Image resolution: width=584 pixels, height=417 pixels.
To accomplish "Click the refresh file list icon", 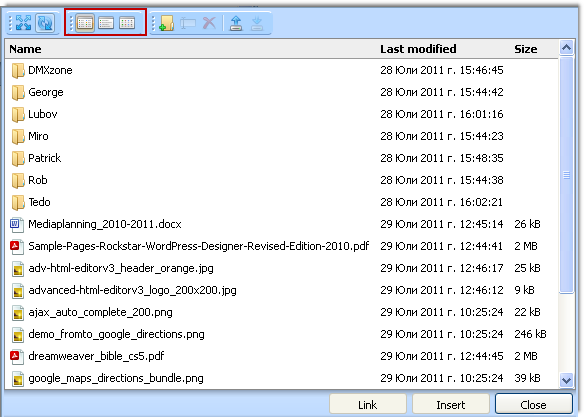I will (45, 23).
